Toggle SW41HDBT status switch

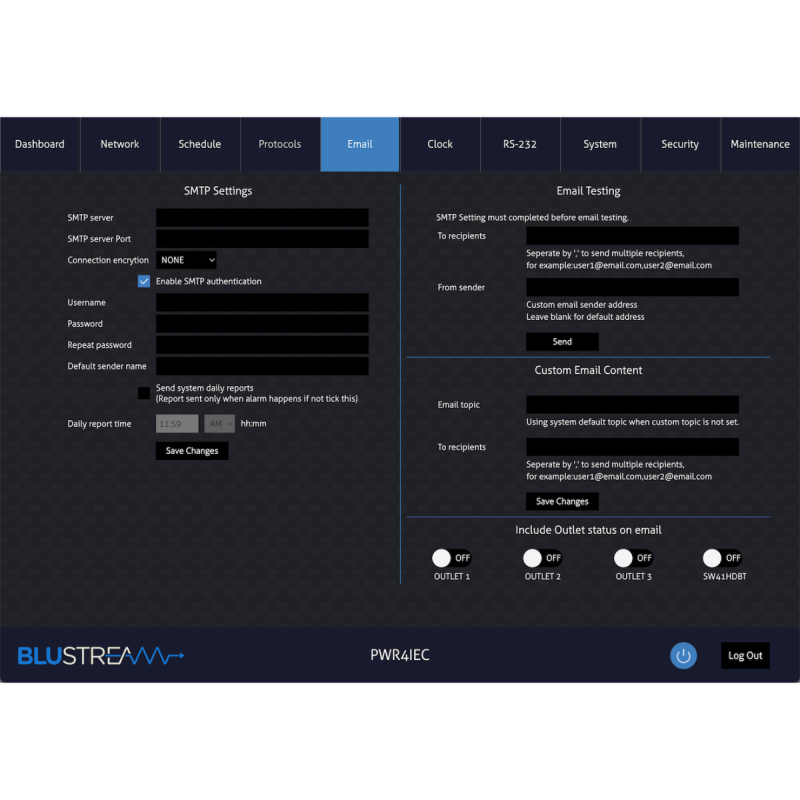coord(723,558)
